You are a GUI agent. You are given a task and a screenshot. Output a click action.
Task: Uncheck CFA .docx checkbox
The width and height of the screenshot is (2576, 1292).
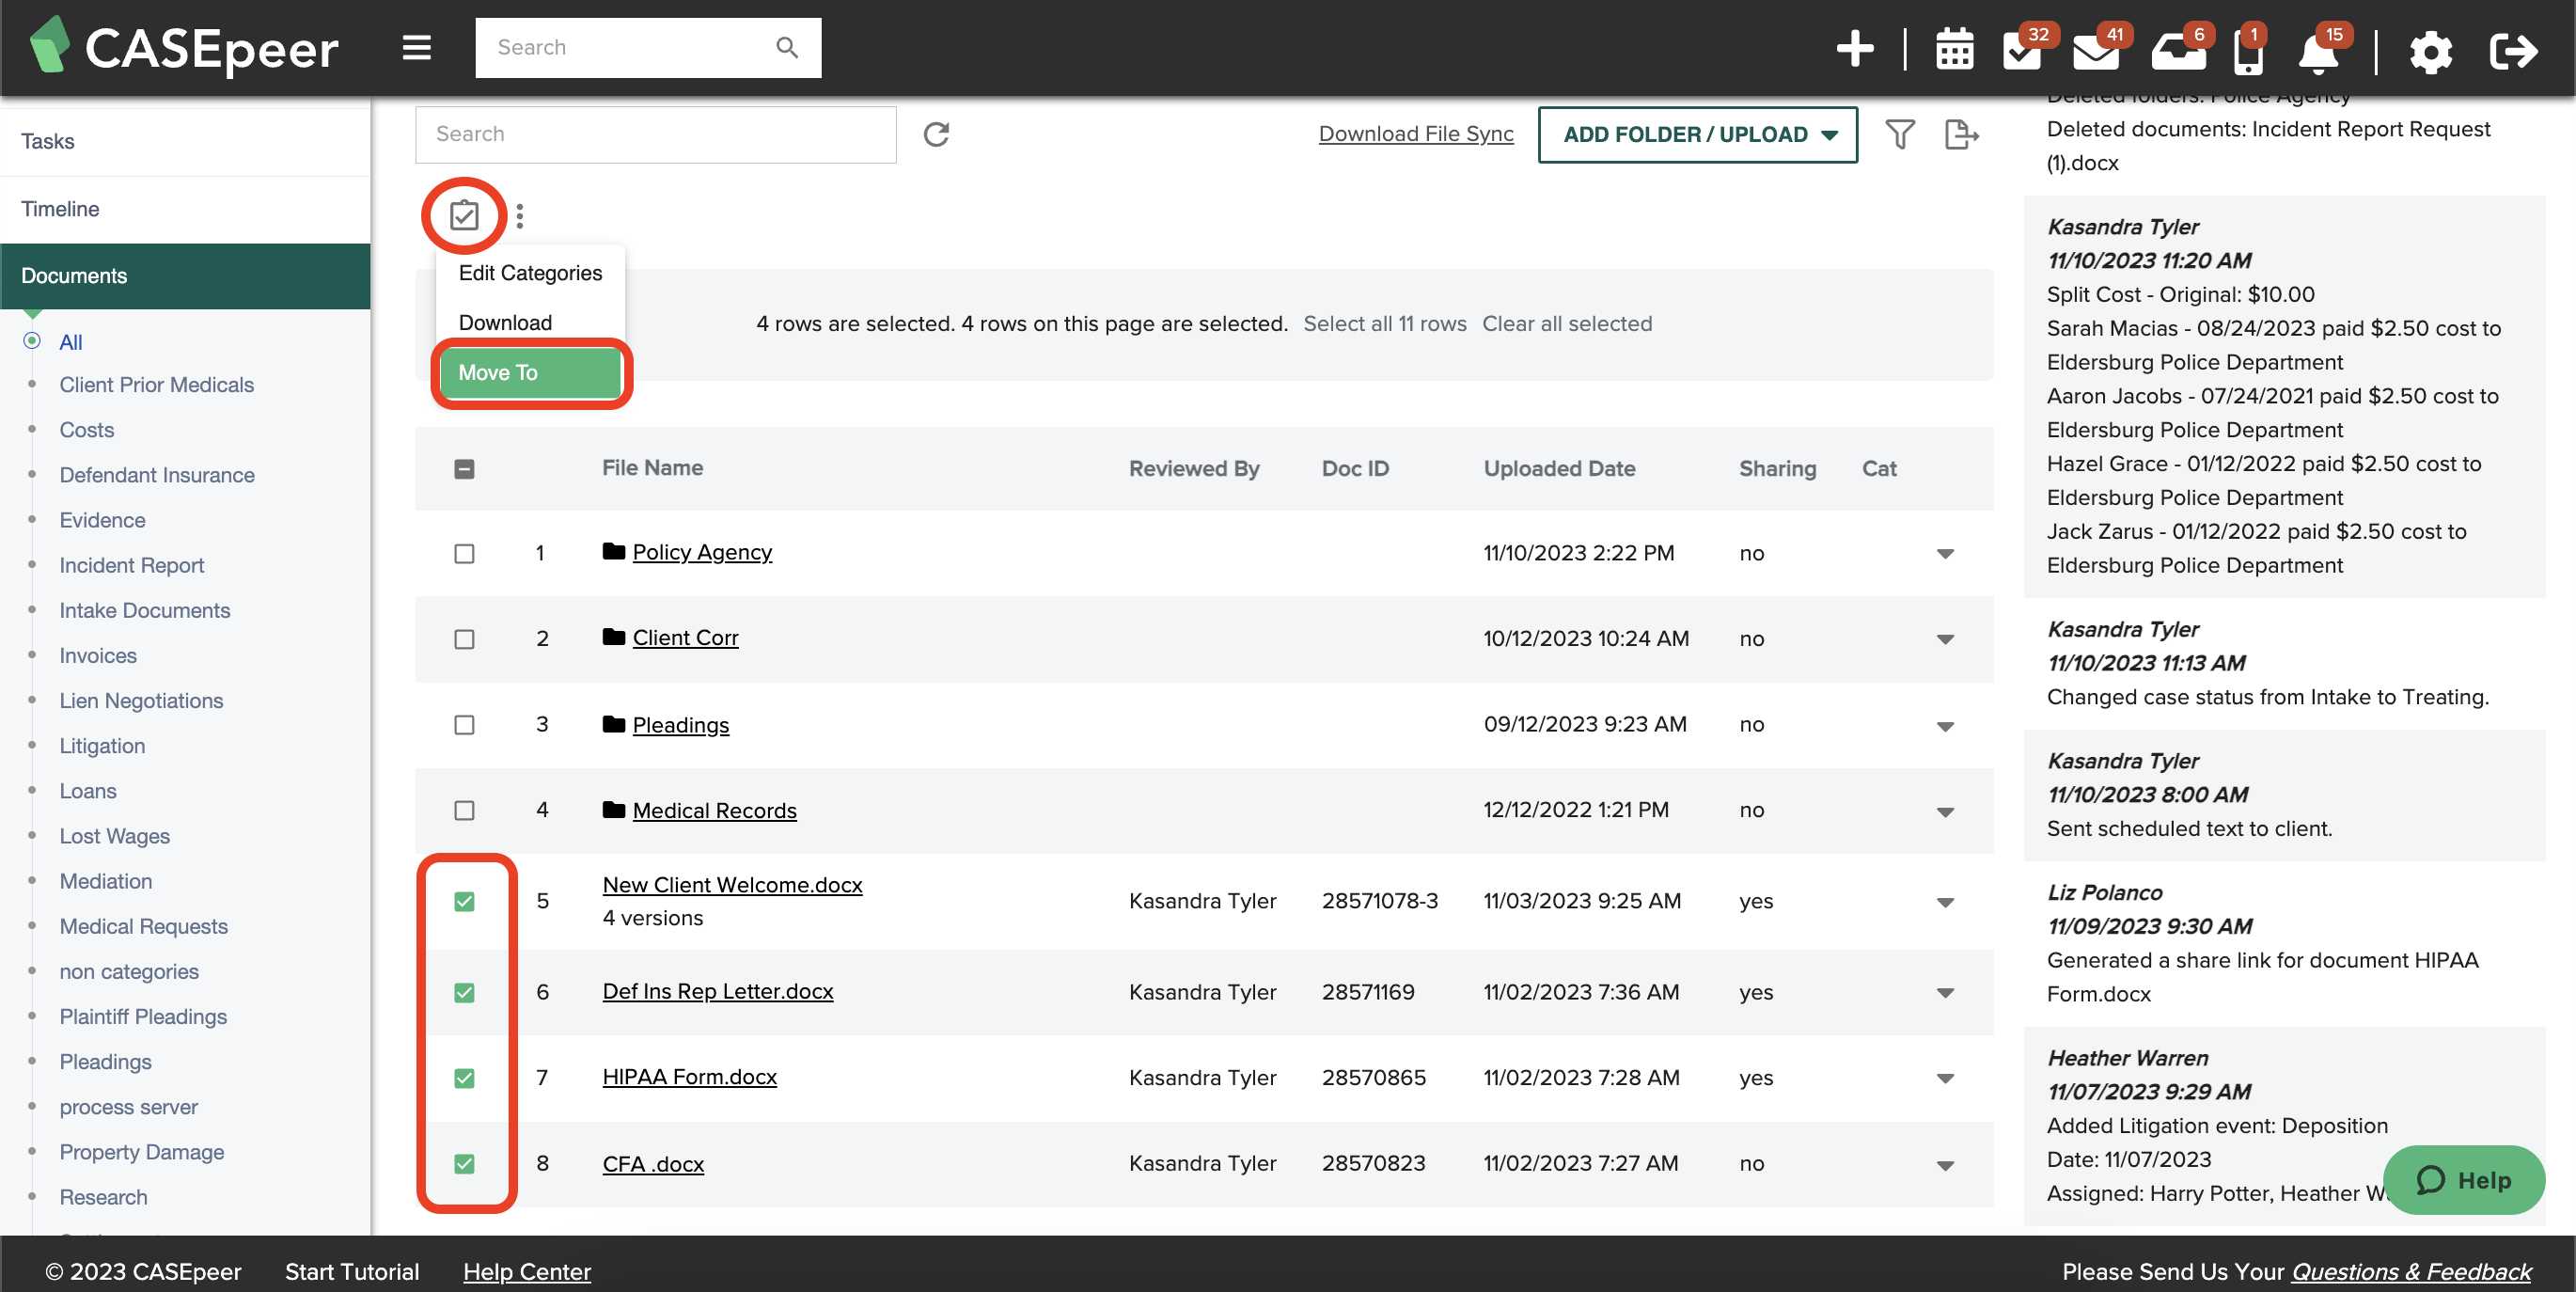464,1164
